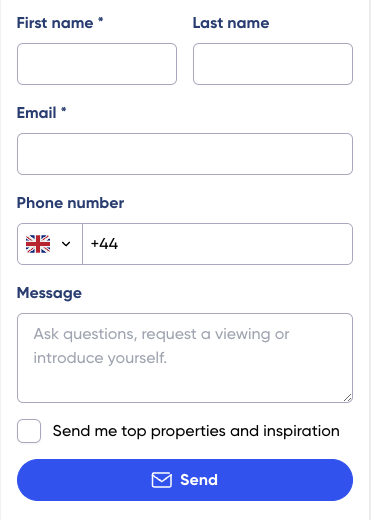Expand the country code chevron arrow

point(66,244)
